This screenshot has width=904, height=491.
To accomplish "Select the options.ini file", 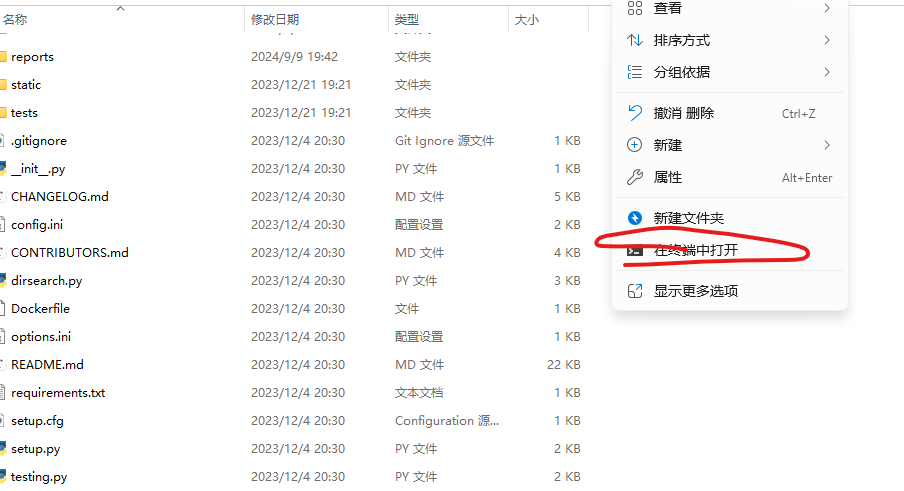I will point(41,337).
